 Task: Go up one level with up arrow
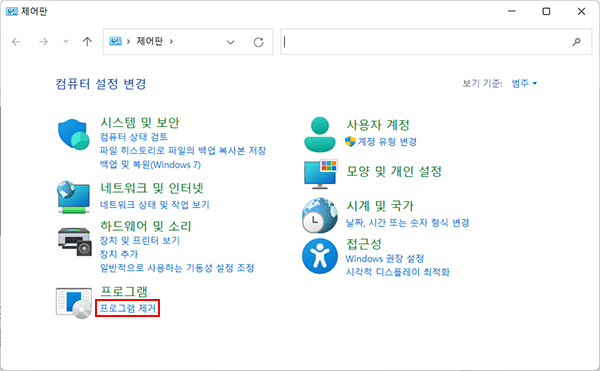87,41
